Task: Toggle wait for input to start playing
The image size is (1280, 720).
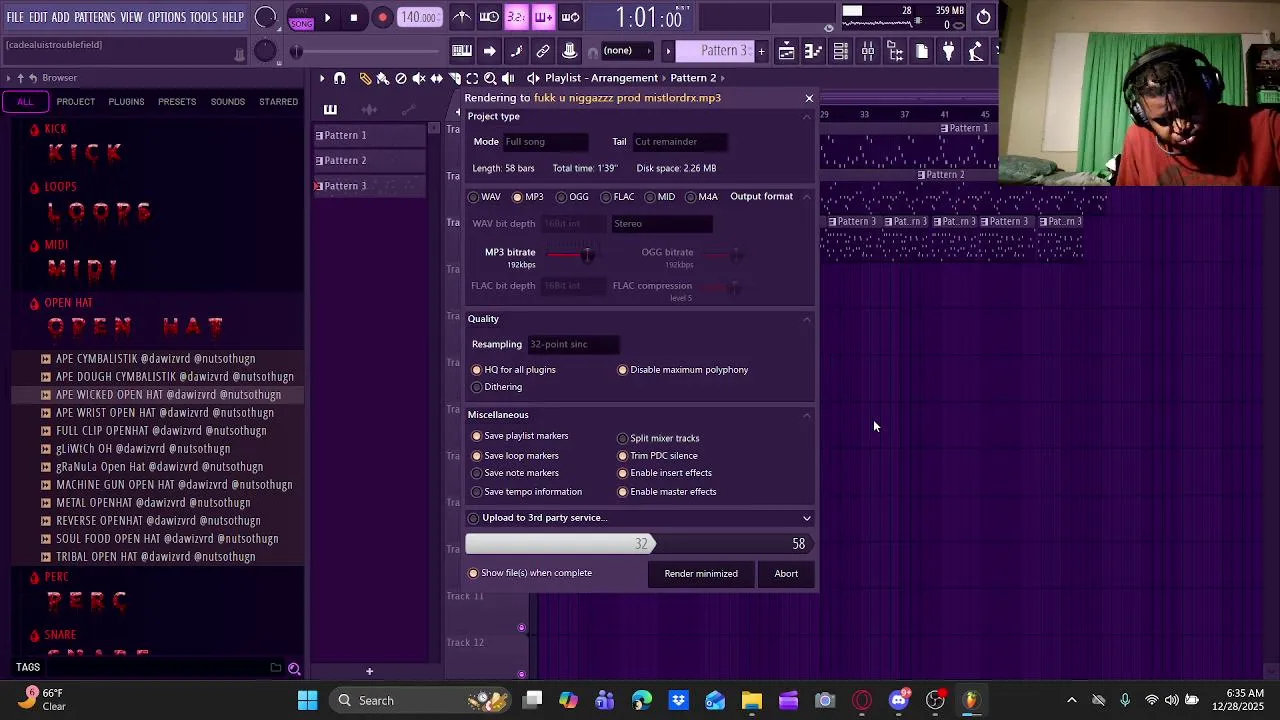Action: (x=489, y=17)
